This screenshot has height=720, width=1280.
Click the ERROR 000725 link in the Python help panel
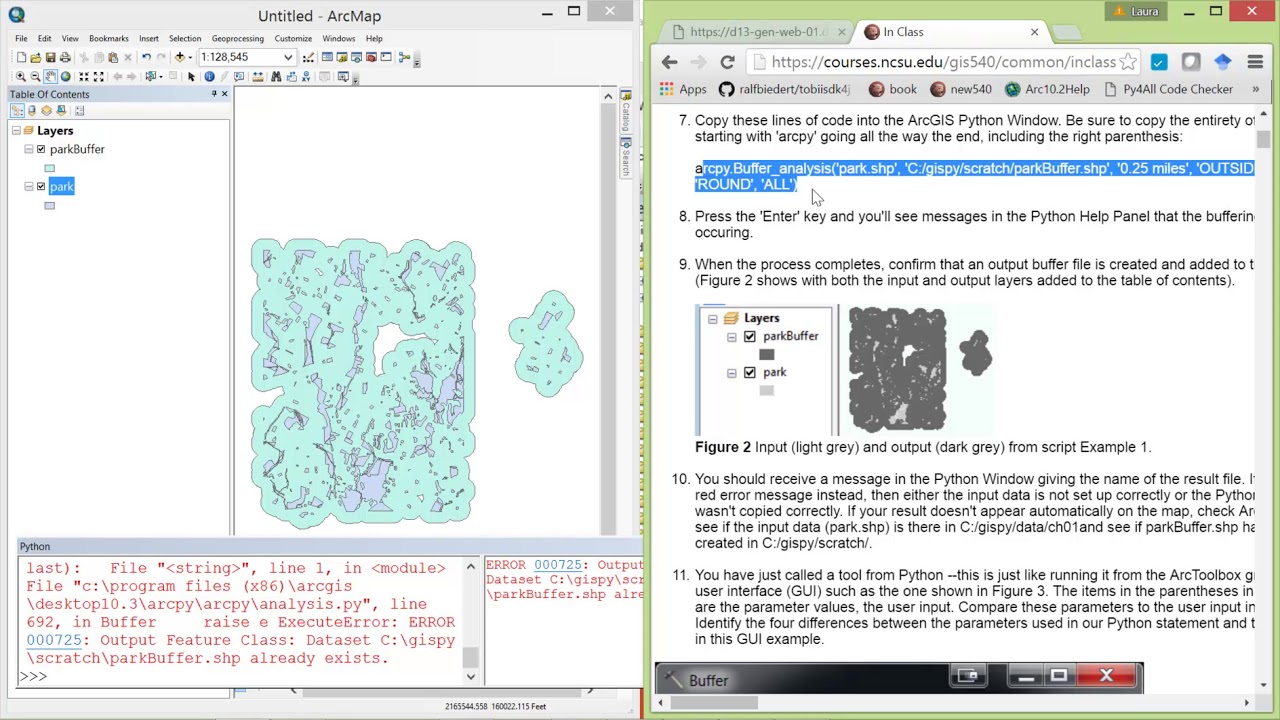[557, 566]
